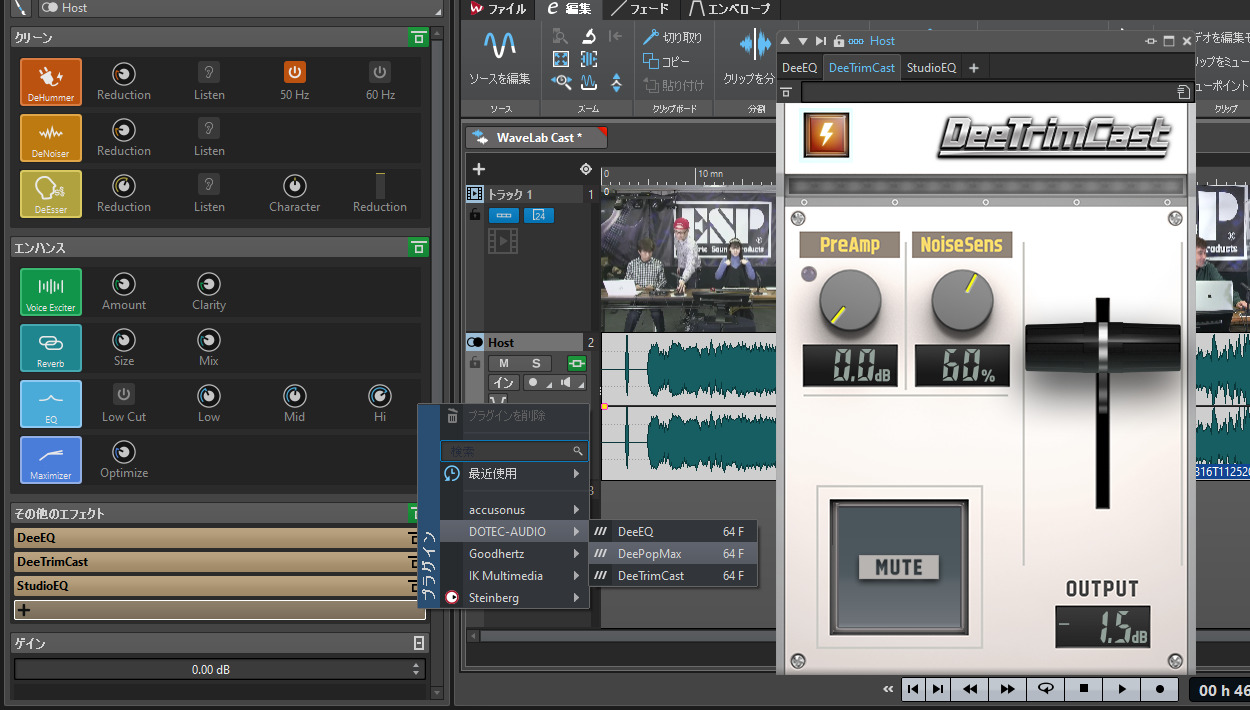
Task: Click the DeTrimCast lightning power button
Action: coord(826,135)
